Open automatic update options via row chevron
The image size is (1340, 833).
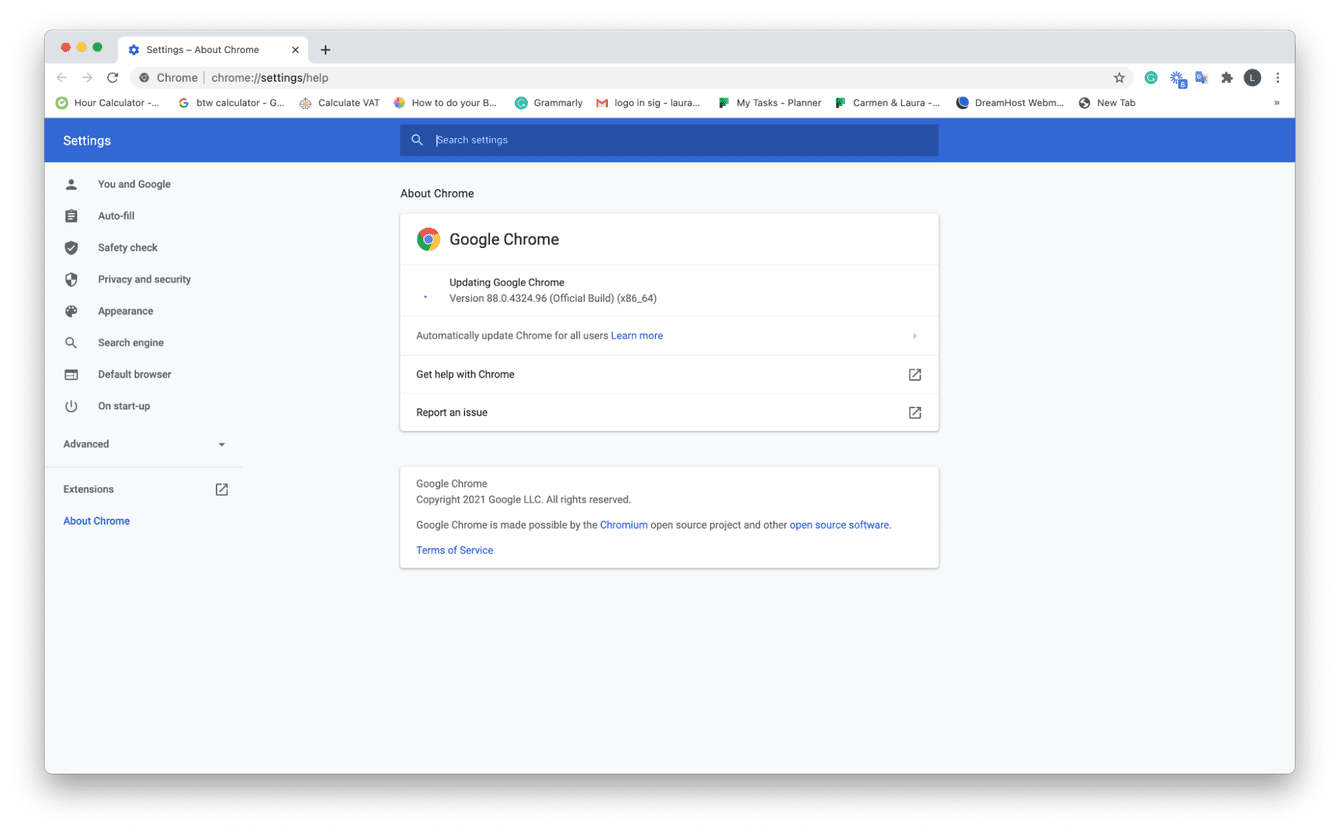(914, 335)
